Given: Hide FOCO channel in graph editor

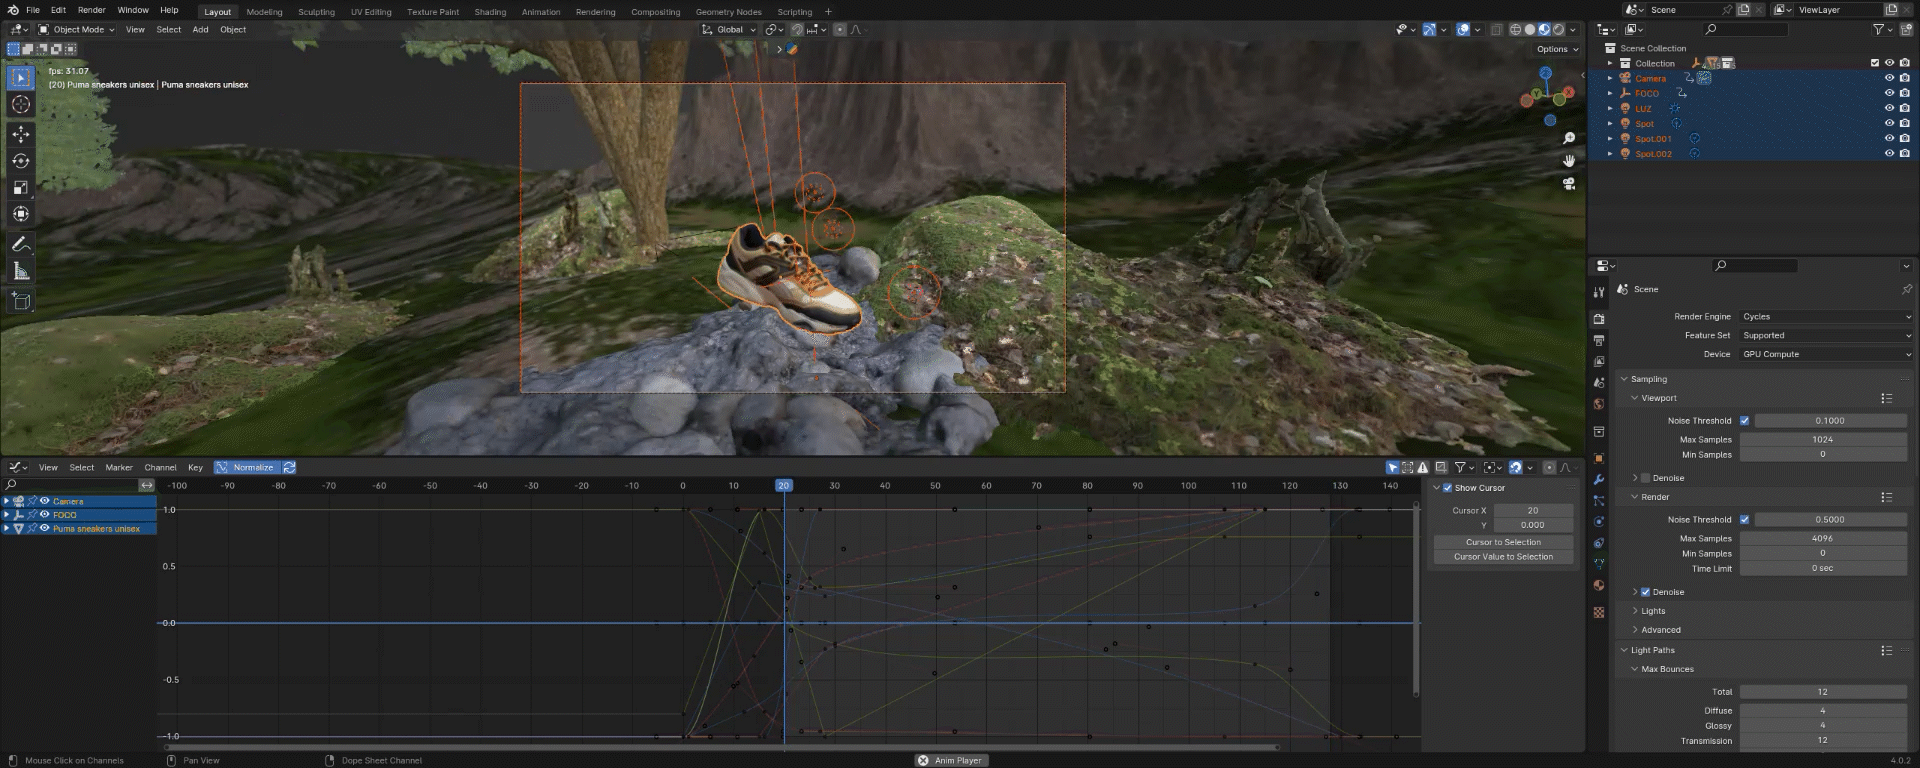Looking at the screenshot, I should (x=44, y=514).
